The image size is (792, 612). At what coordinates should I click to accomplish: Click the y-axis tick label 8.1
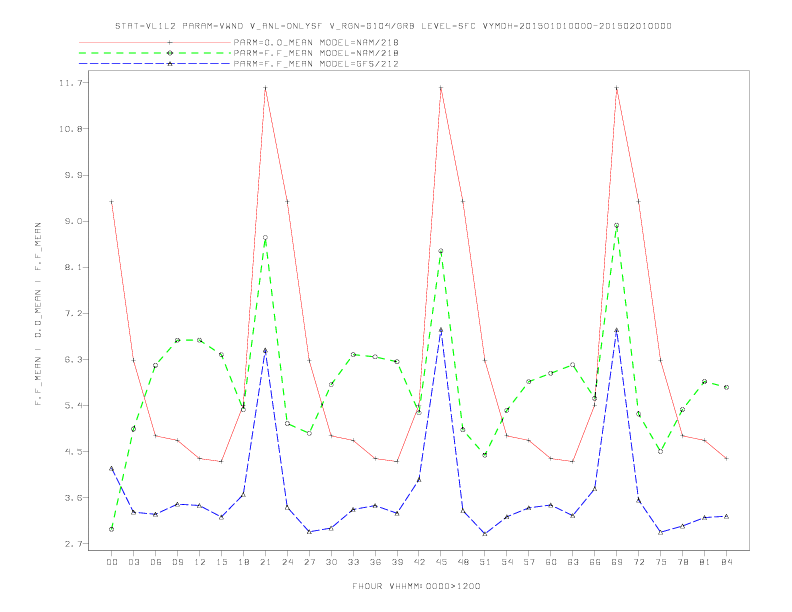(x=74, y=267)
